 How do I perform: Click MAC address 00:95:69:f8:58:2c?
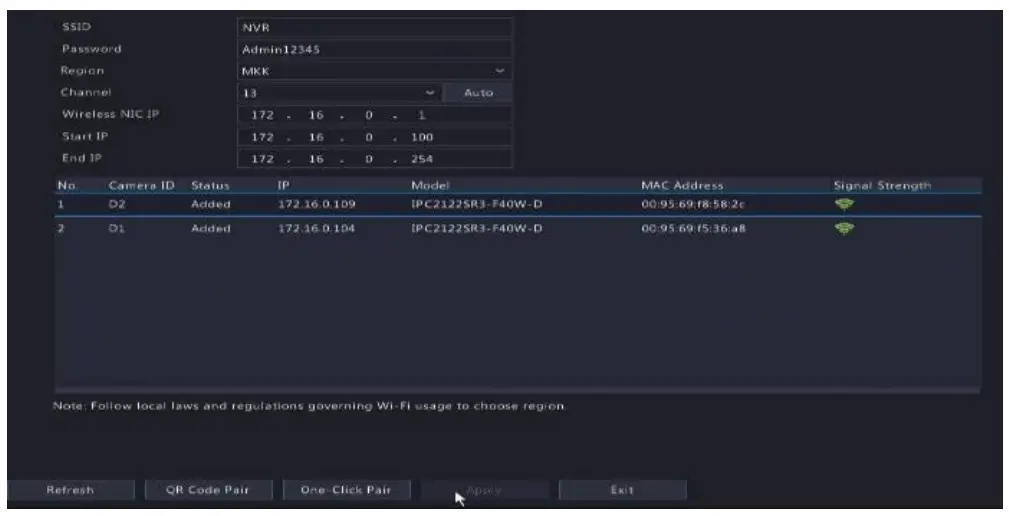tap(693, 205)
